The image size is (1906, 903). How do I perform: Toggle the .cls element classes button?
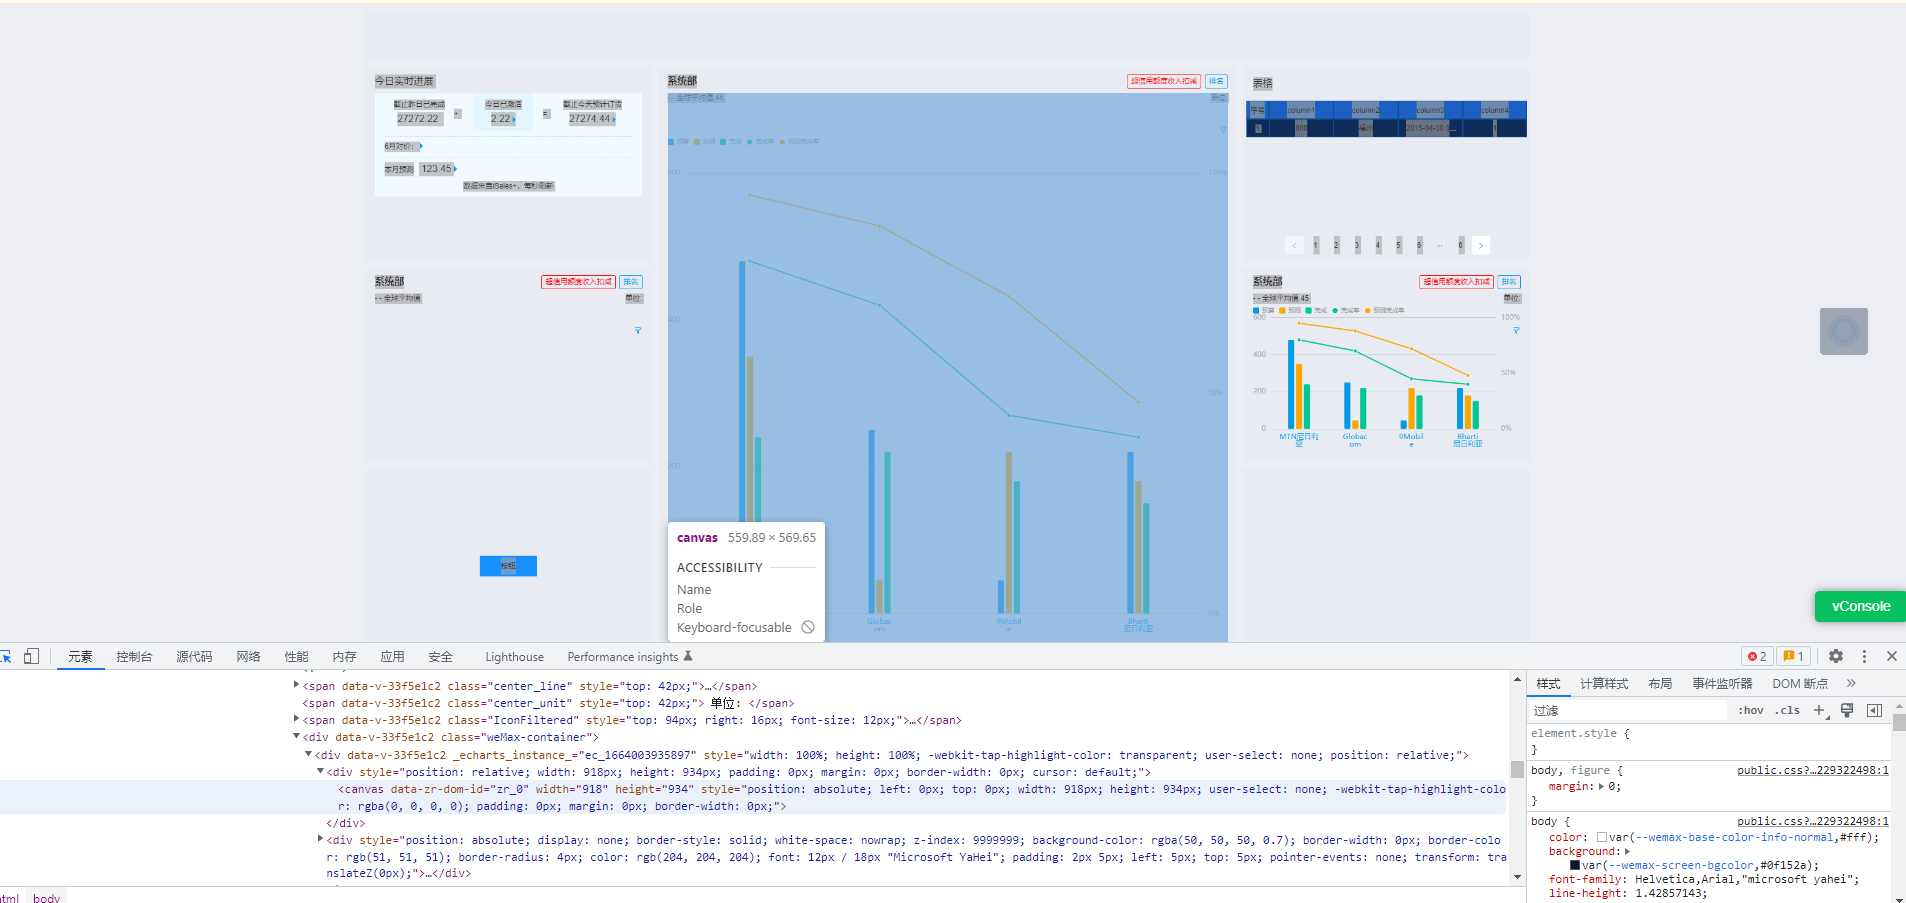point(1787,710)
